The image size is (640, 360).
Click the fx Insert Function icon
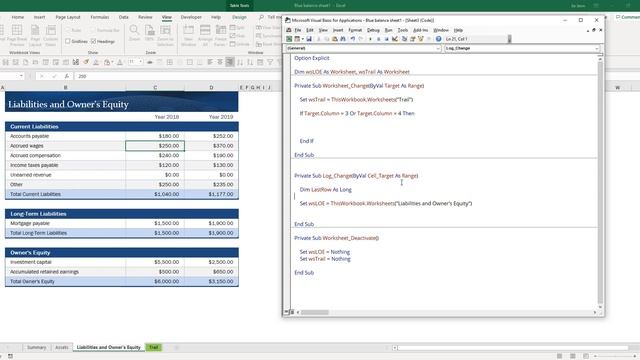tap(67, 76)
